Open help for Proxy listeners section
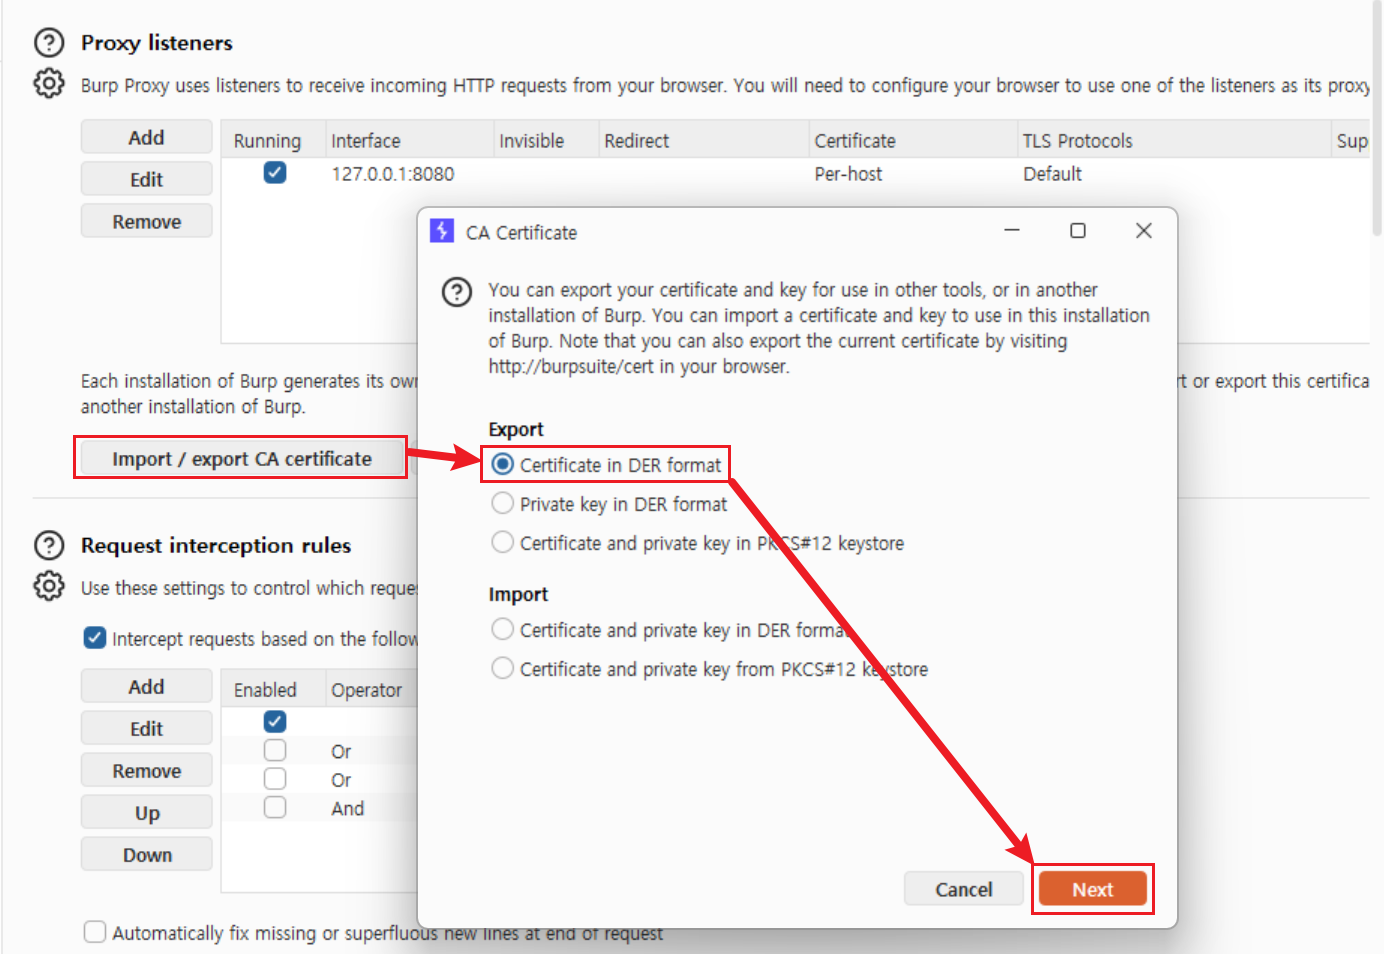Image resolution: width=1384 pixels, height=954 pixels. point(48,42)
